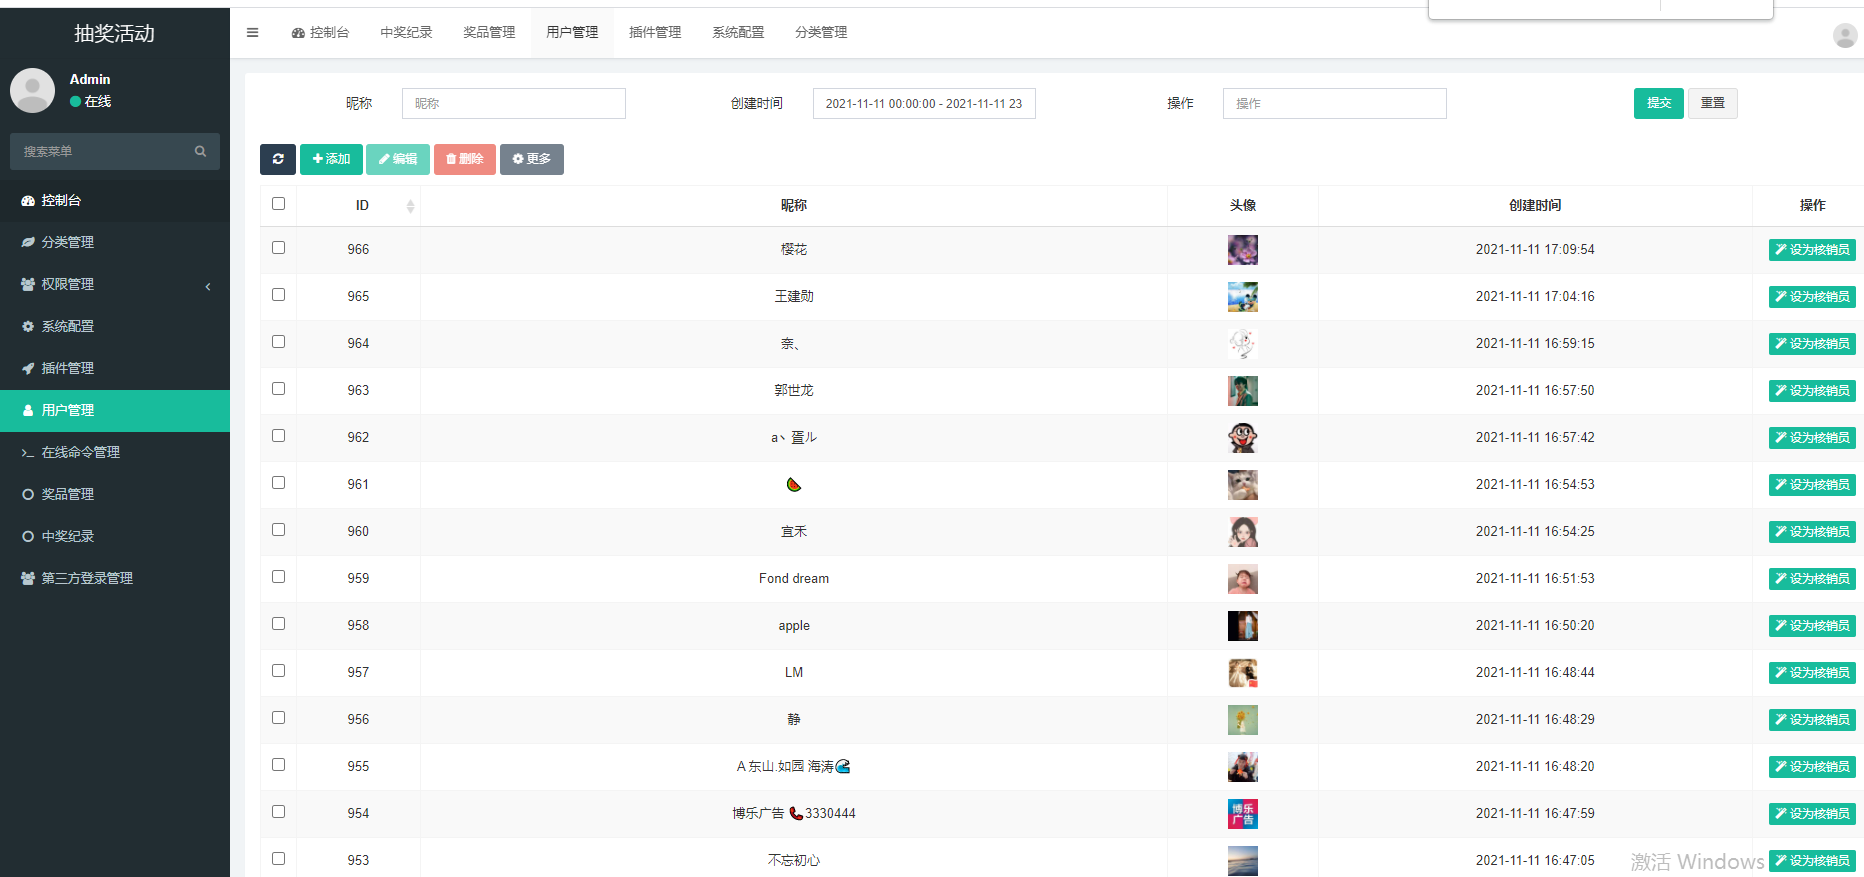Click the avatar thumbnail for user 962

[1242, 437]
